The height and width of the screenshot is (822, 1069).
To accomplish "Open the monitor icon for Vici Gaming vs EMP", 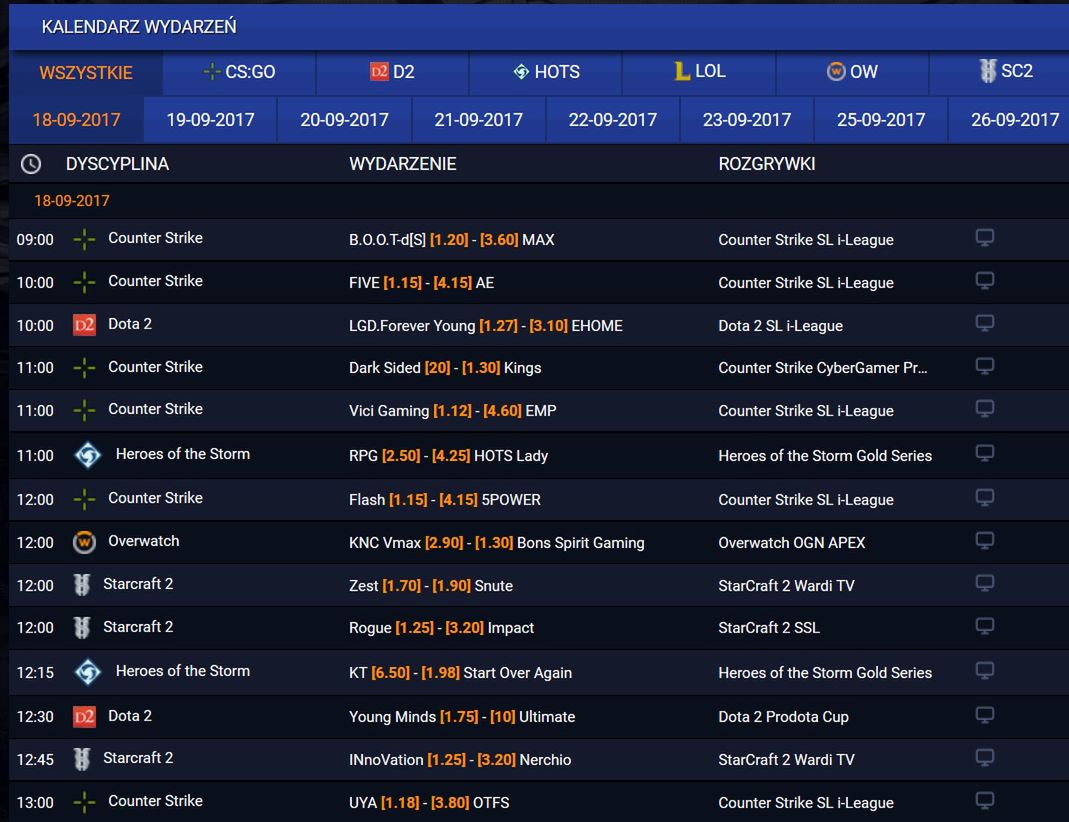I will coord(984,409).
